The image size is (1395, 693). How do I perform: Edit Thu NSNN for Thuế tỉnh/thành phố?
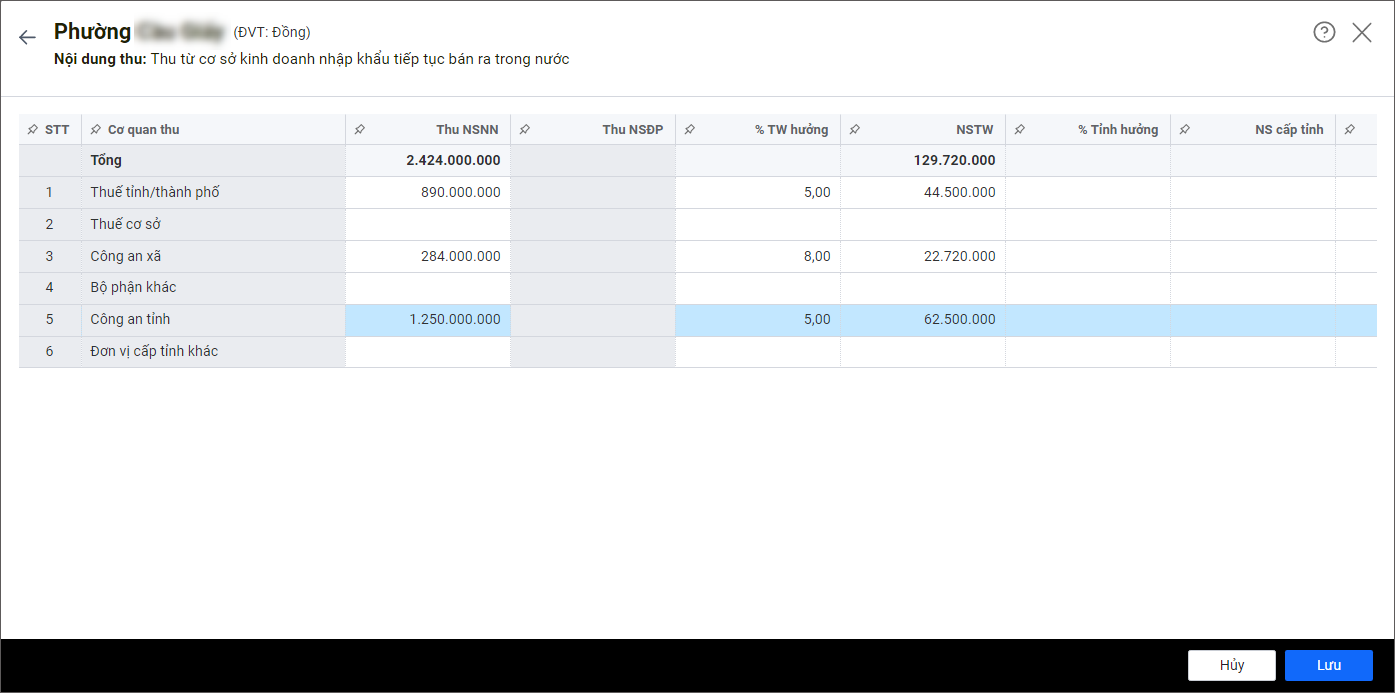coord(428,192)
